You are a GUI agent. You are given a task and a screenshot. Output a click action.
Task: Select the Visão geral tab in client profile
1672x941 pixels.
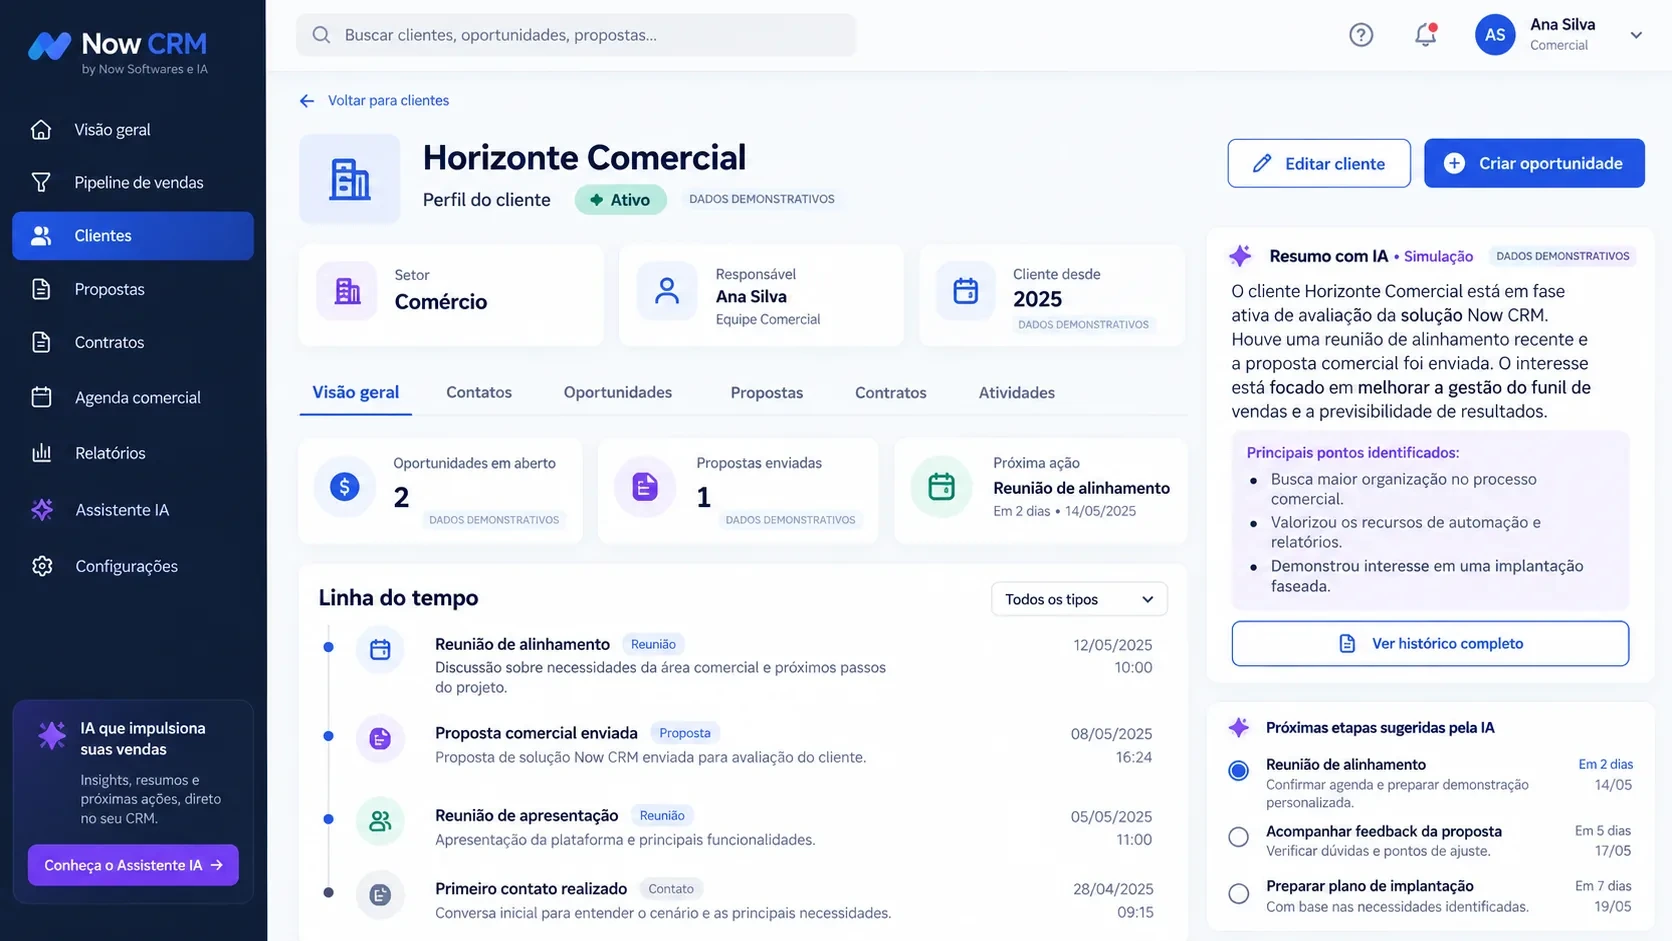pyautogui.click(x=355, y=392)
